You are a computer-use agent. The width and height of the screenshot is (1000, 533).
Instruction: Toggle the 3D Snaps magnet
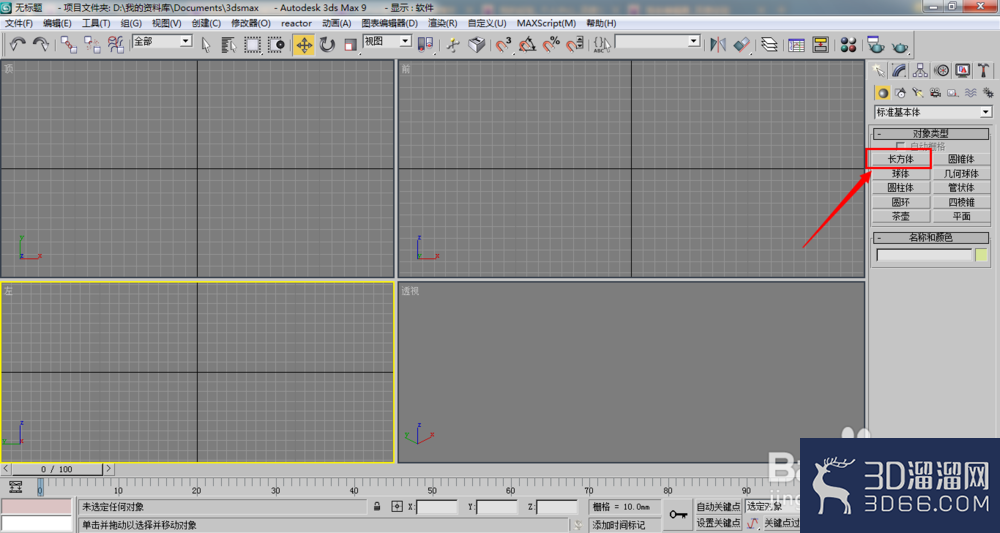click(x=504, y=45)
